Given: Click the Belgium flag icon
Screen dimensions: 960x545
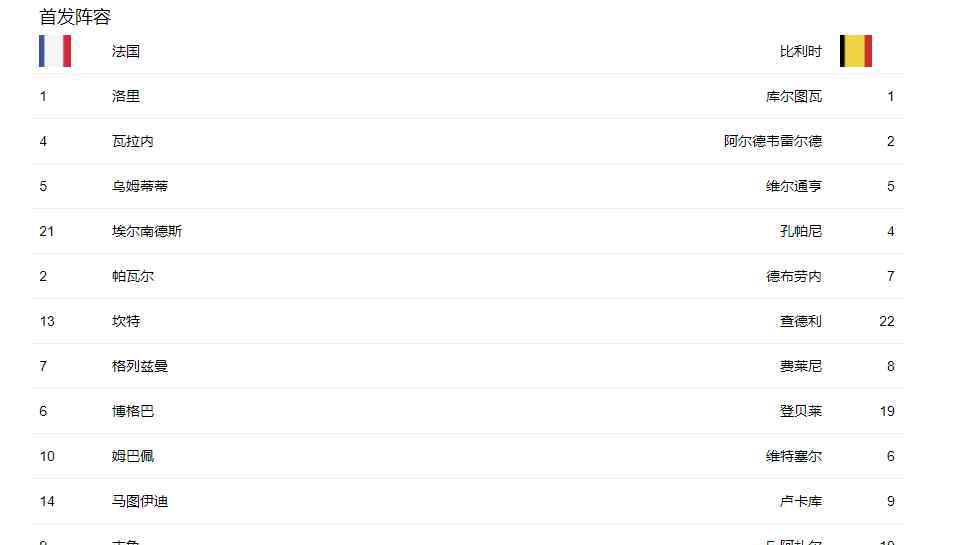Looking at the screenshot, I should coord(855,51).
